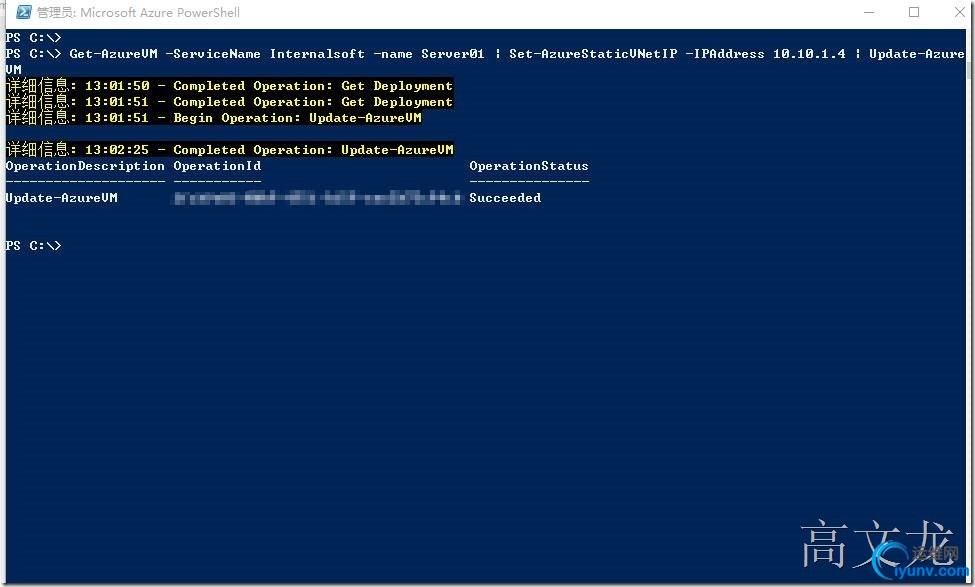The width and height of the screenshot is (975, 587).
Task: Click the 13:01:50 'Get Deployment' line
Action: pos(229,85)
